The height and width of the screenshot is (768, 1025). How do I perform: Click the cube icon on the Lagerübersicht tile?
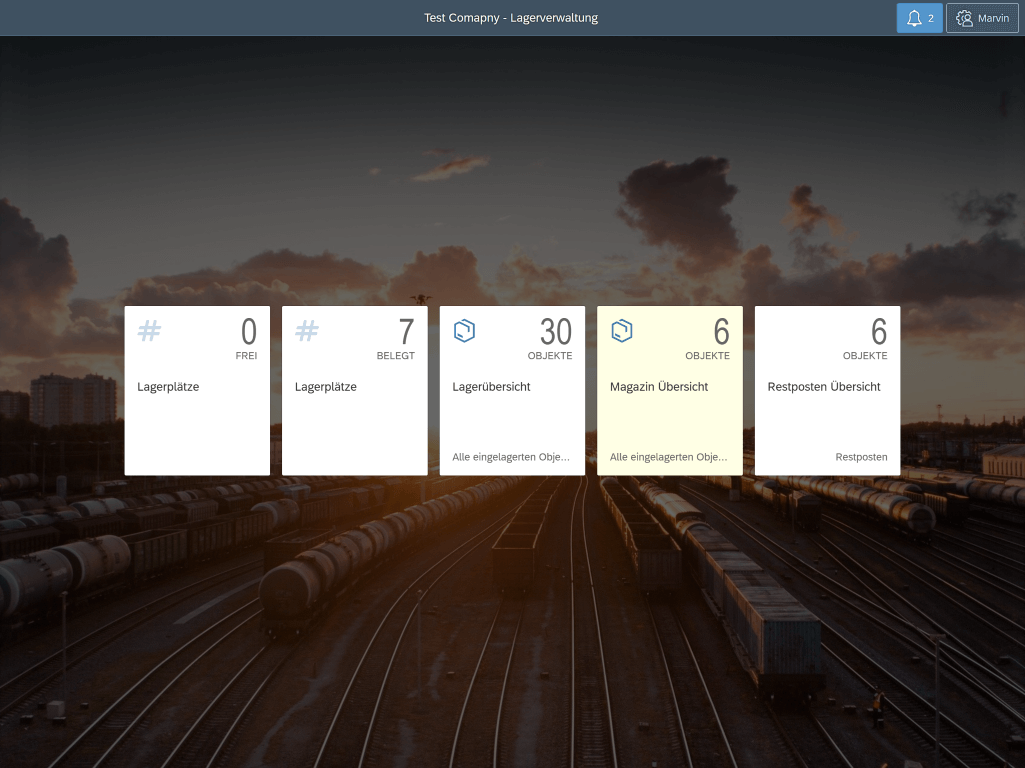pyautogui.click(x=464, y=331)
